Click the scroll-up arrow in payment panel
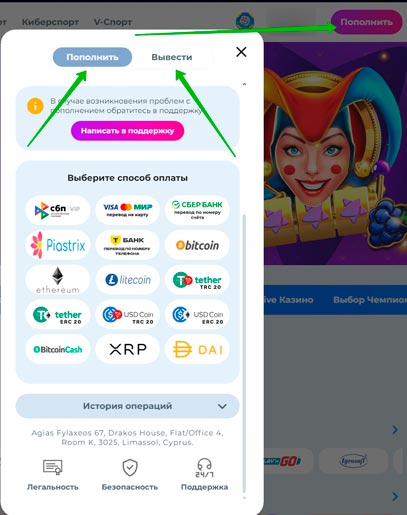This screenshot has height=515, width=407. pos(244,84)
